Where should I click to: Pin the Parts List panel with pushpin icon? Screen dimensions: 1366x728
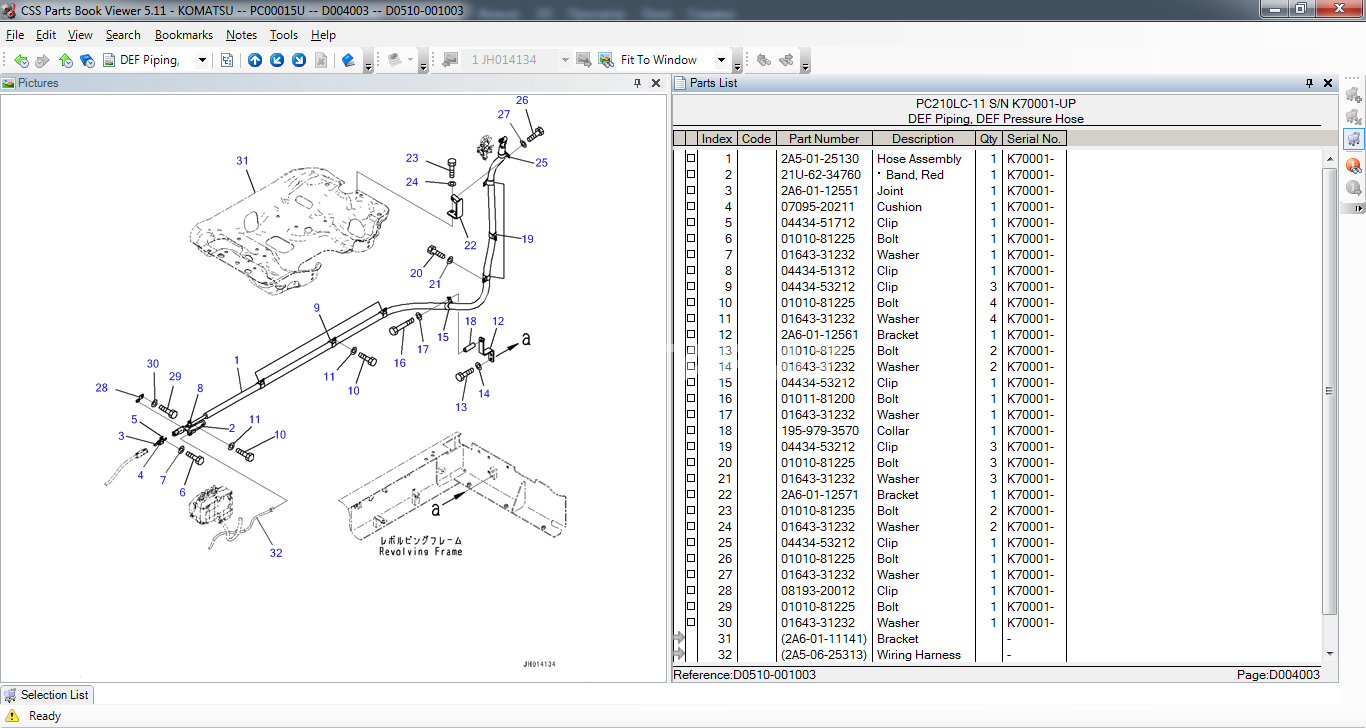[1309, 84]
